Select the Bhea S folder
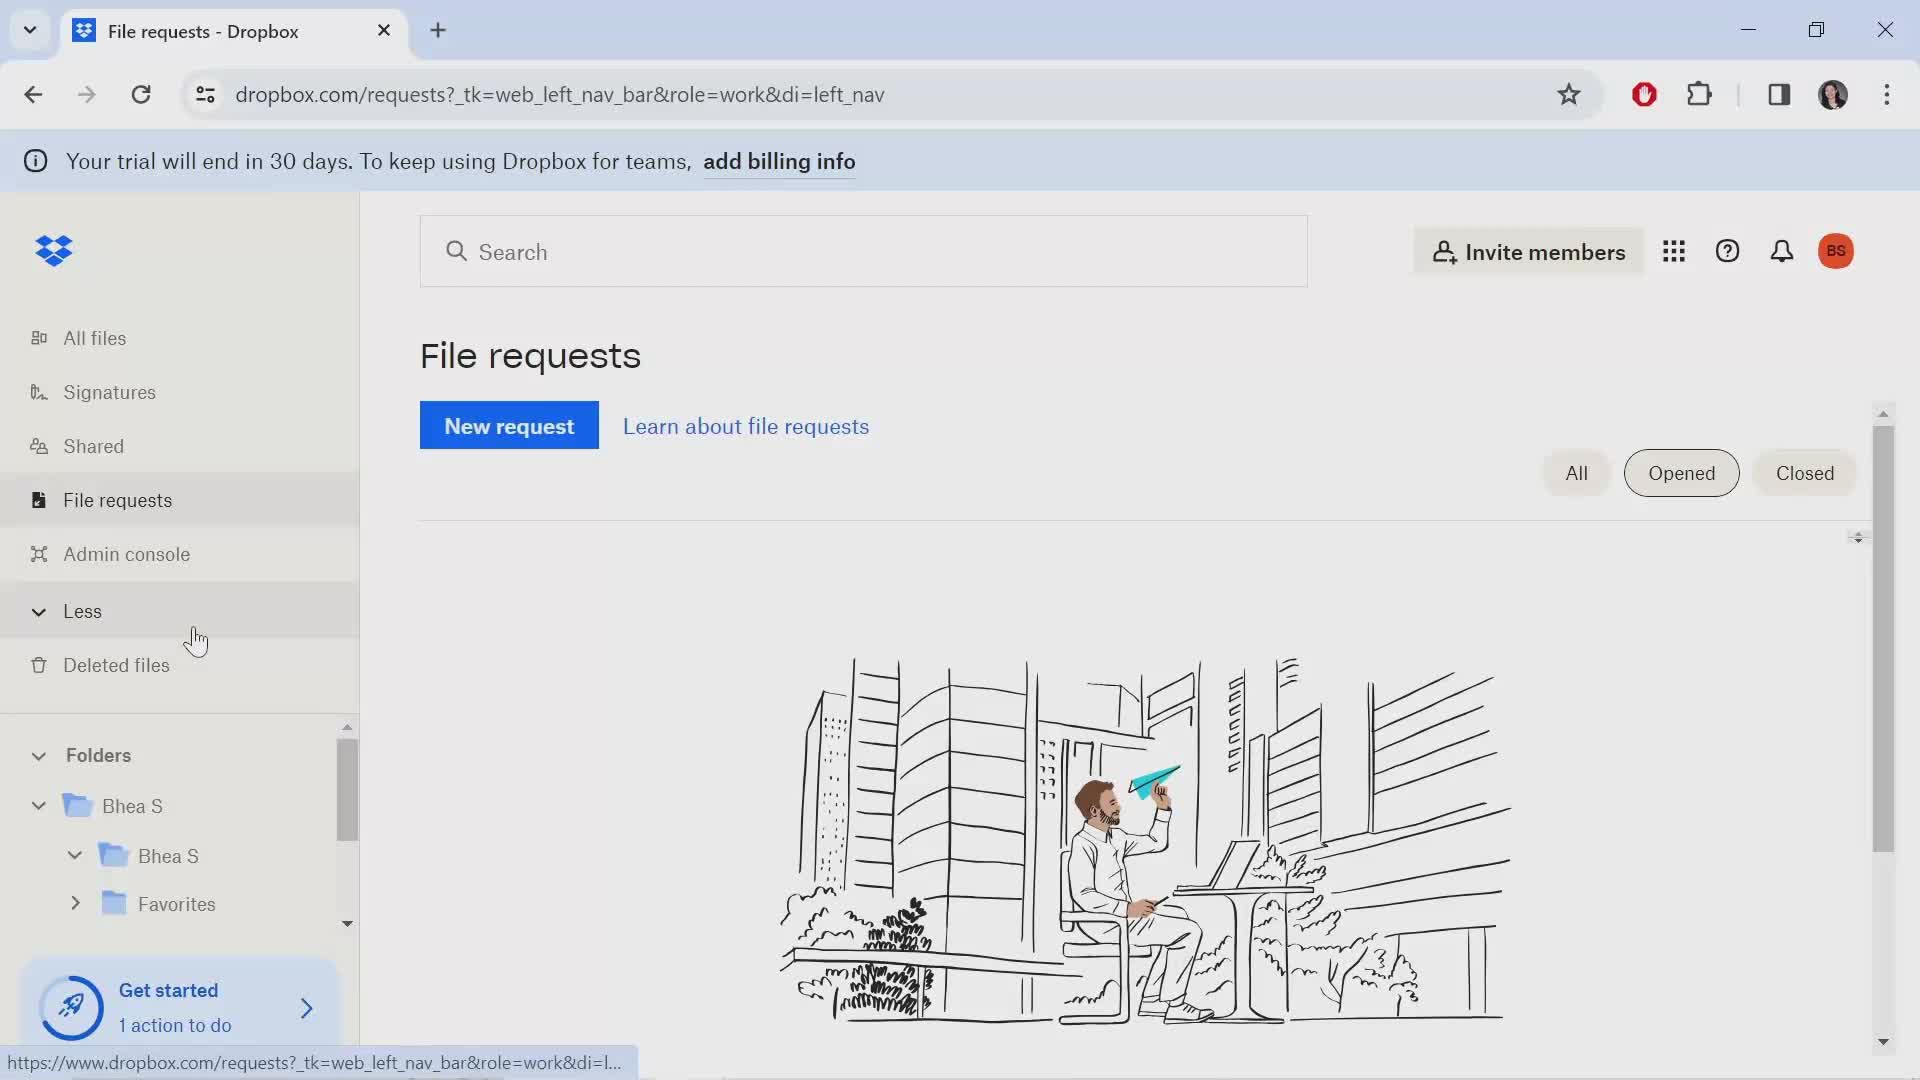1920x1080 pixels. (x=133, y=806)
